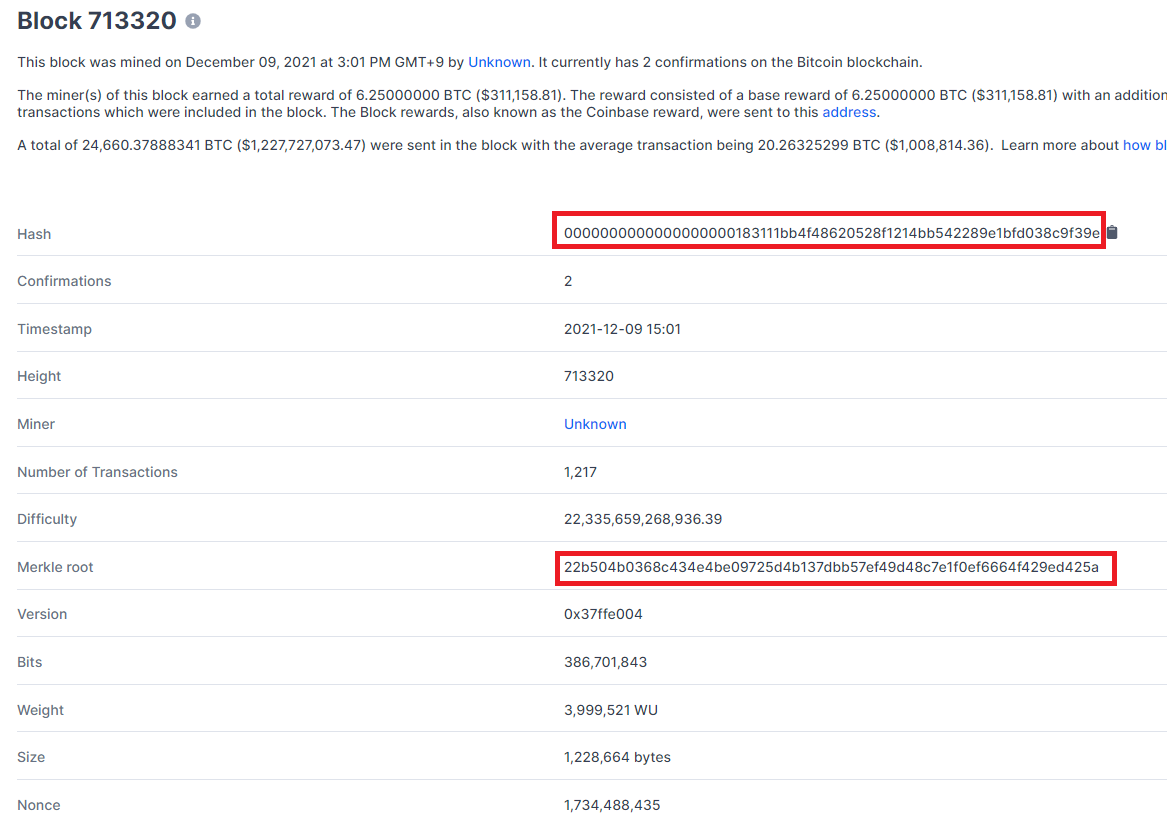Click the Height row label
This screenshot has width=1167, height=821.
tap(39, 377)
